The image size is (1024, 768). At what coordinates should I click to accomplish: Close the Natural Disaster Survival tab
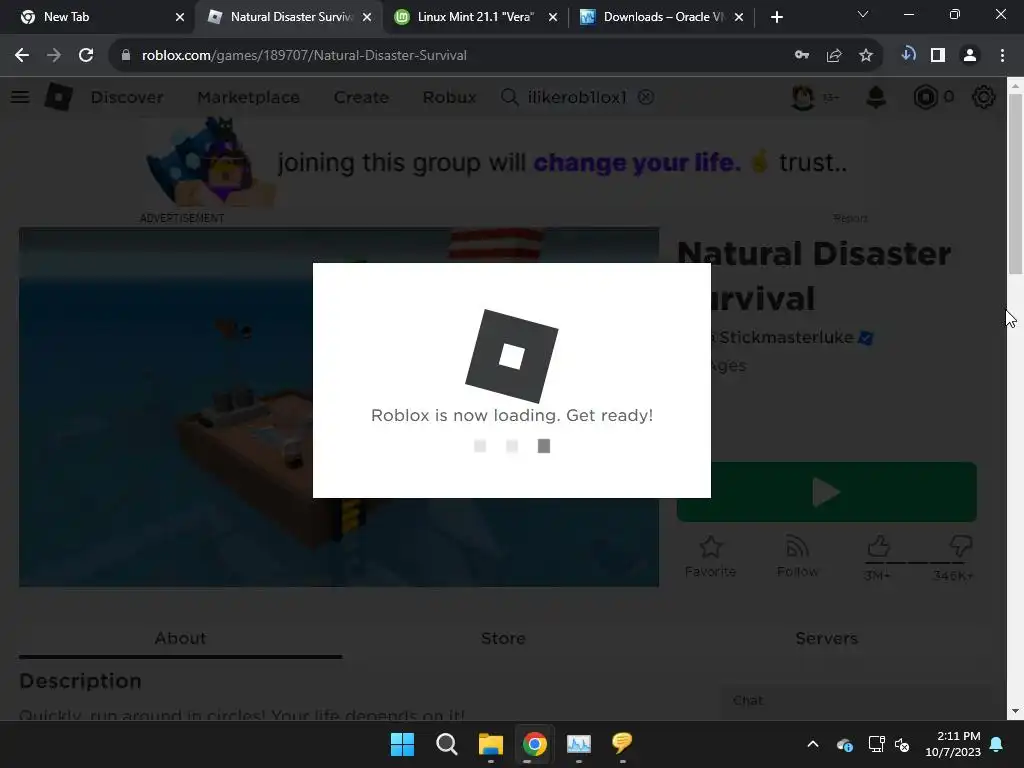[367, 18]
